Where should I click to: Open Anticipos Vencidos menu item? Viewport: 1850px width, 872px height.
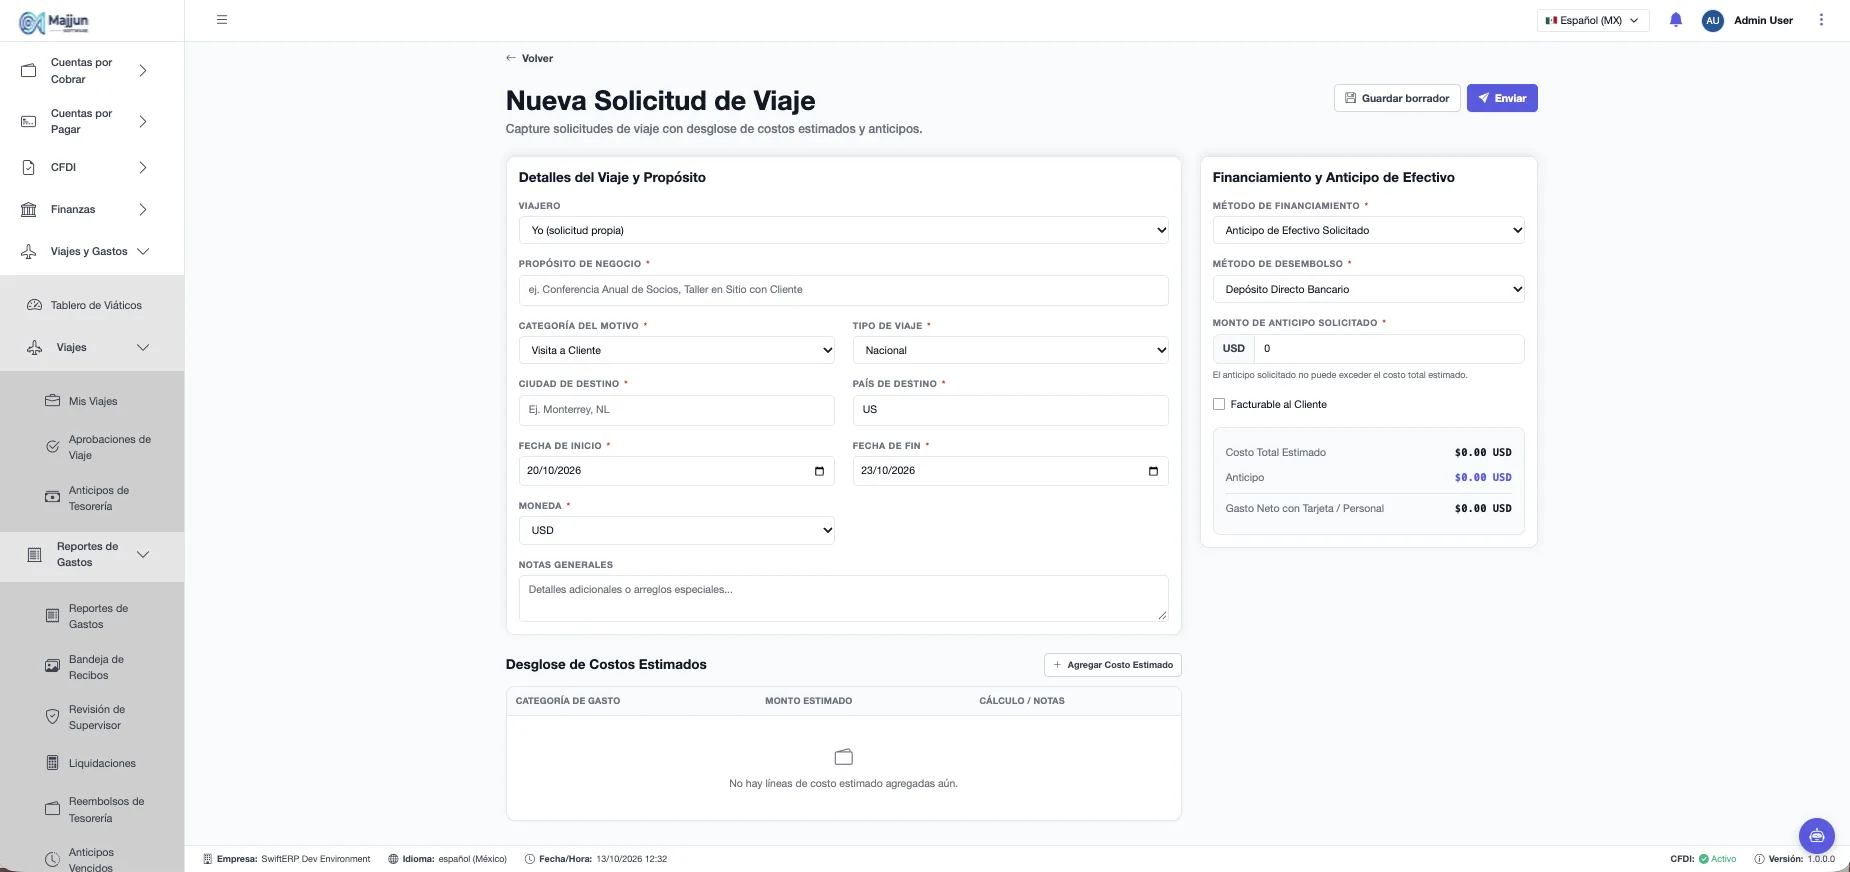[x=92, y=858]
